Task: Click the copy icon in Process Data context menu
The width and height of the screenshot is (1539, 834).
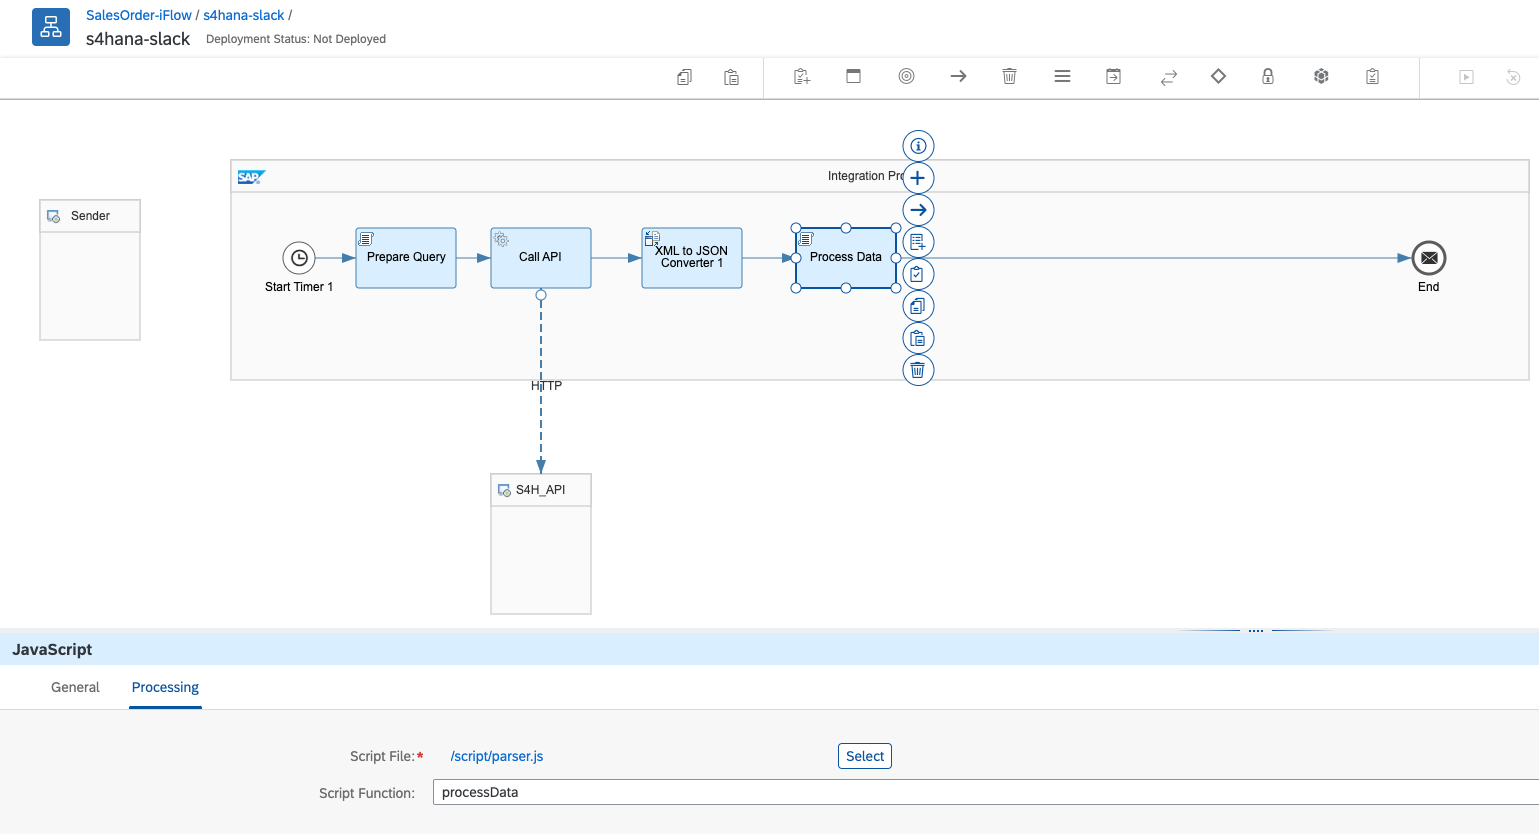Action: point(918,306)
